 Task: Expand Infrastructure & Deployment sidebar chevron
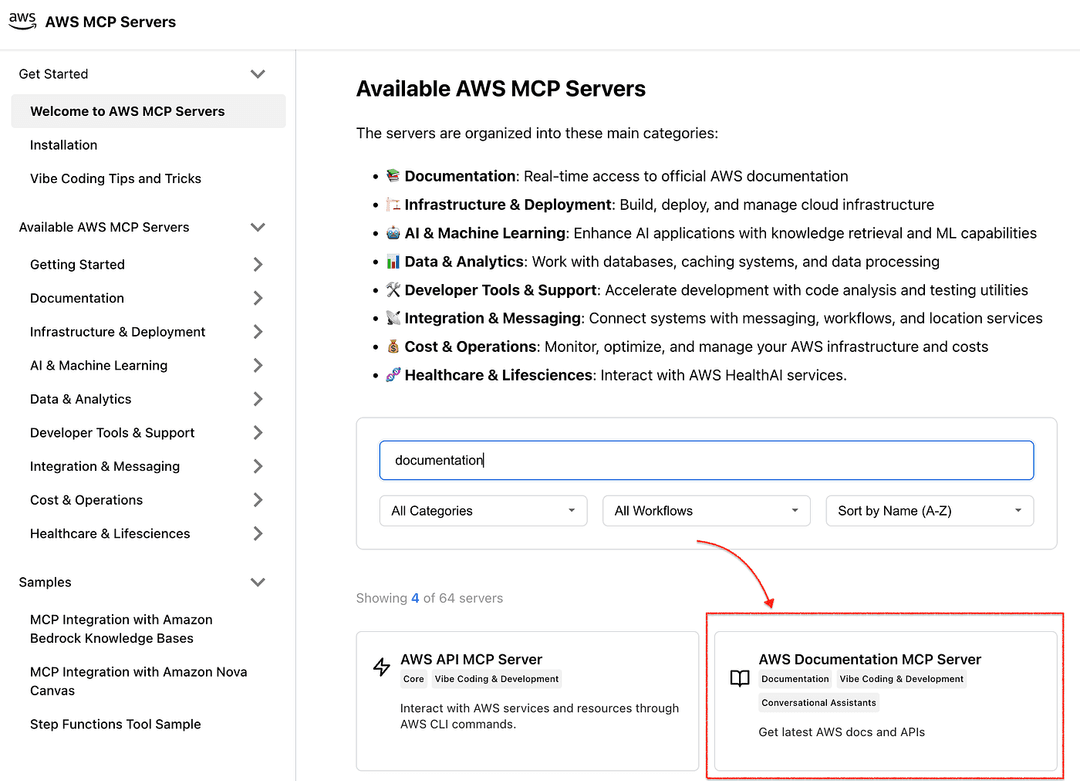tap(258, 332)
